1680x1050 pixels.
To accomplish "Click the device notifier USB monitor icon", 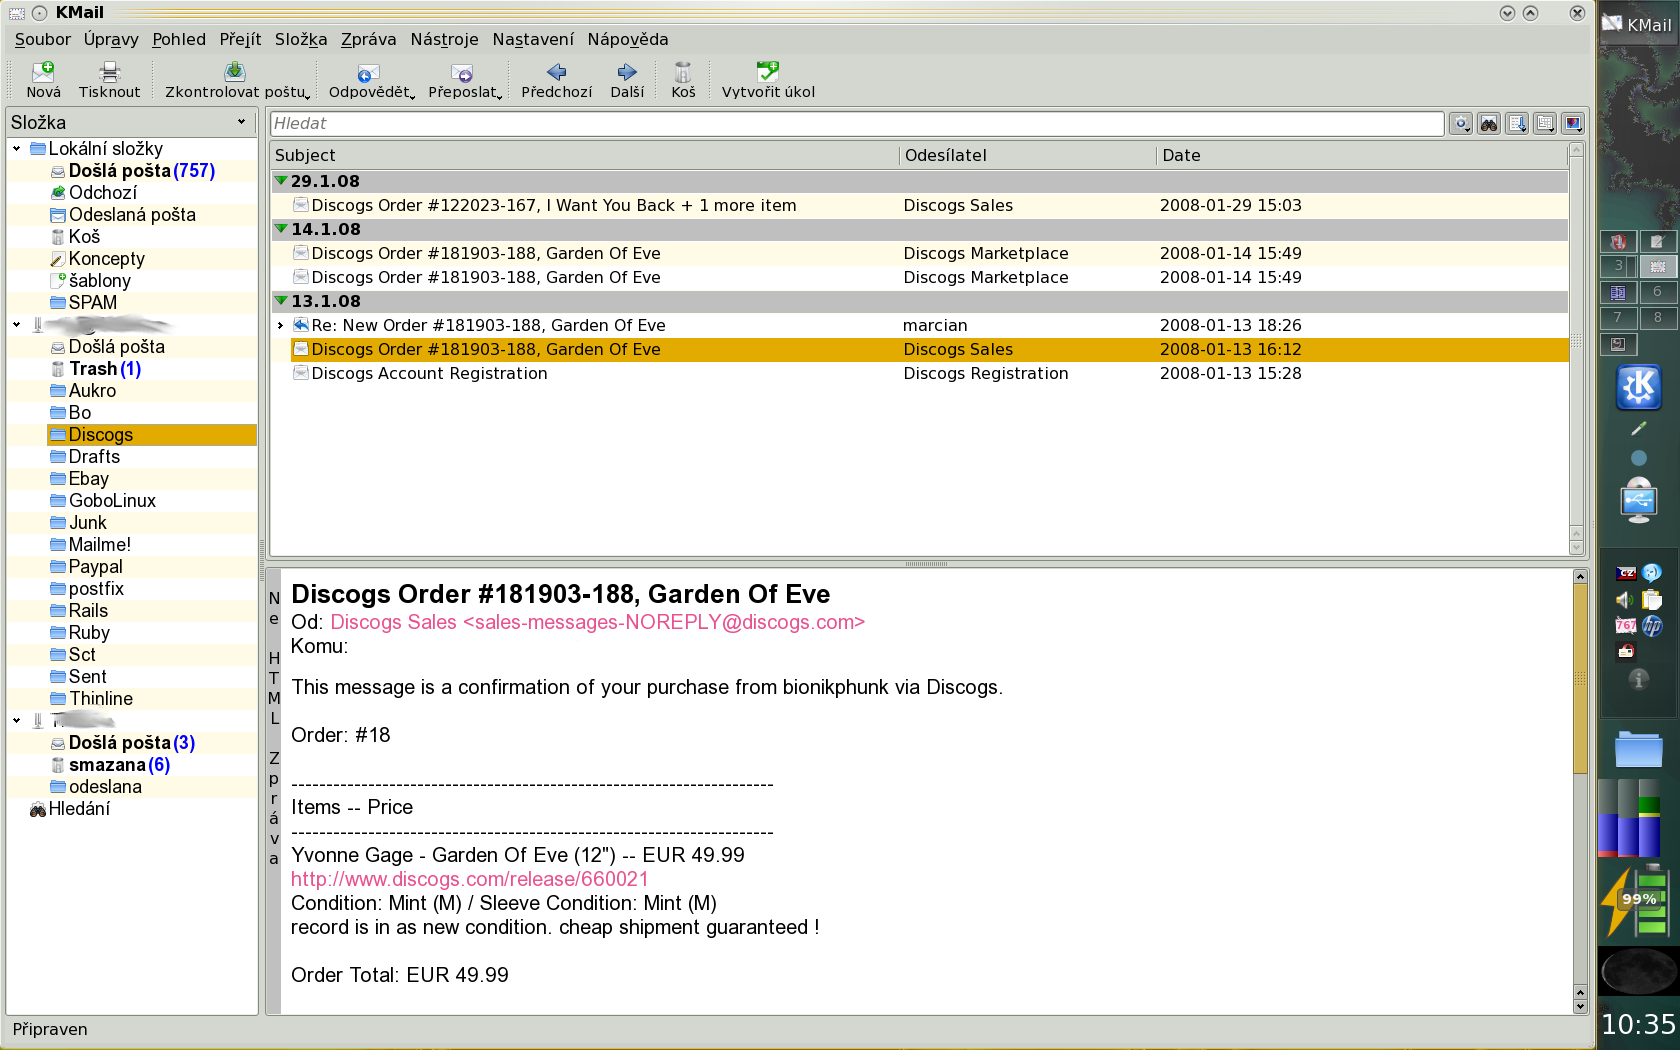I will tap(1639, 501).
